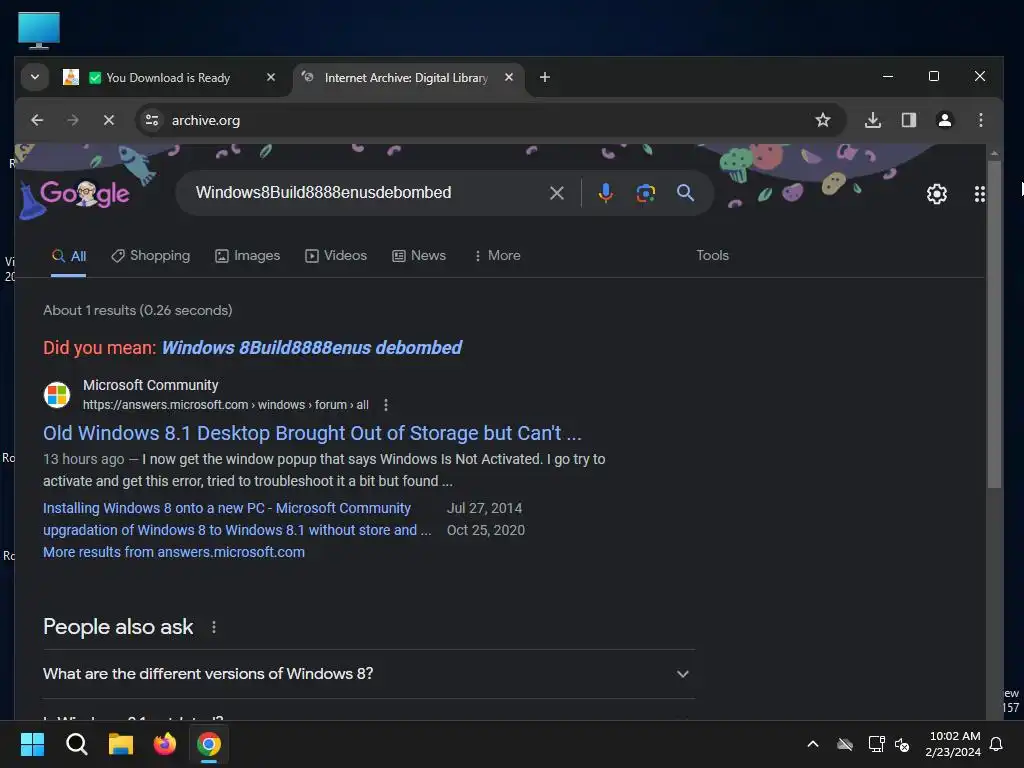1024x768 pixels.
Task: Open Chrome profile menu
Action: [x=945, y=120]
